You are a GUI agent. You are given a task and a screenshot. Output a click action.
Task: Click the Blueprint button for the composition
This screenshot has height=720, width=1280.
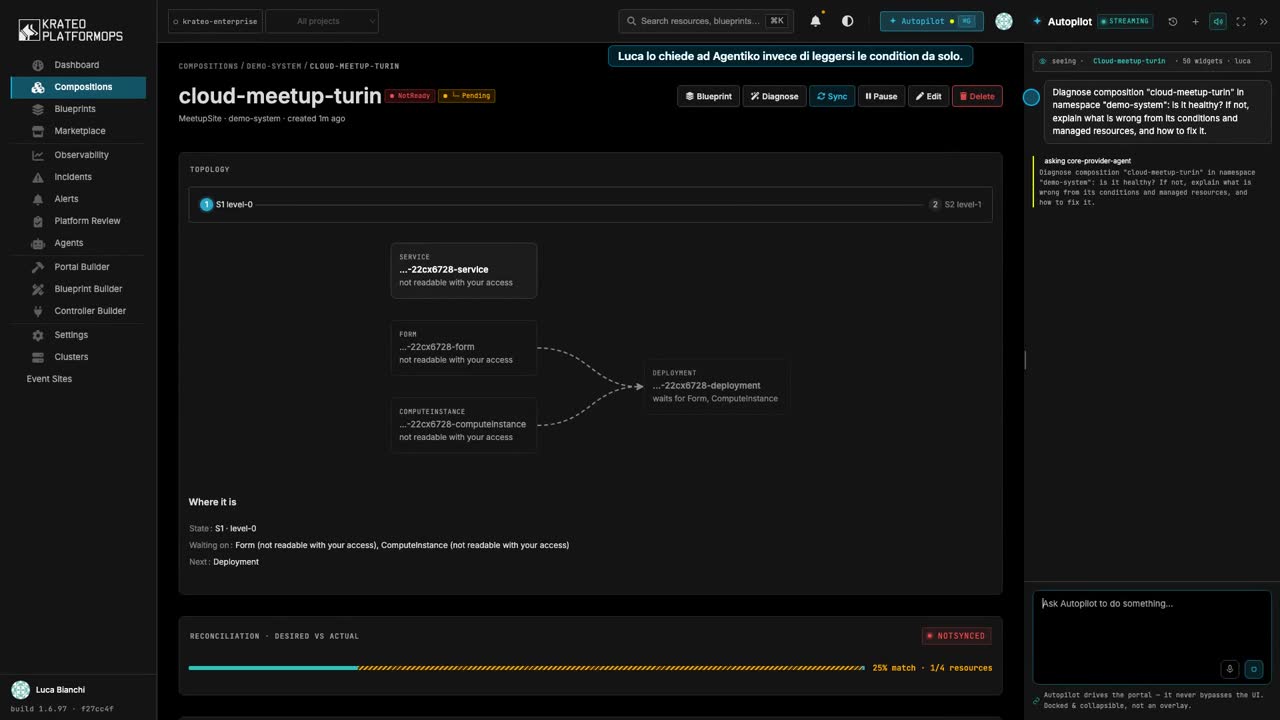click(708, 96)
